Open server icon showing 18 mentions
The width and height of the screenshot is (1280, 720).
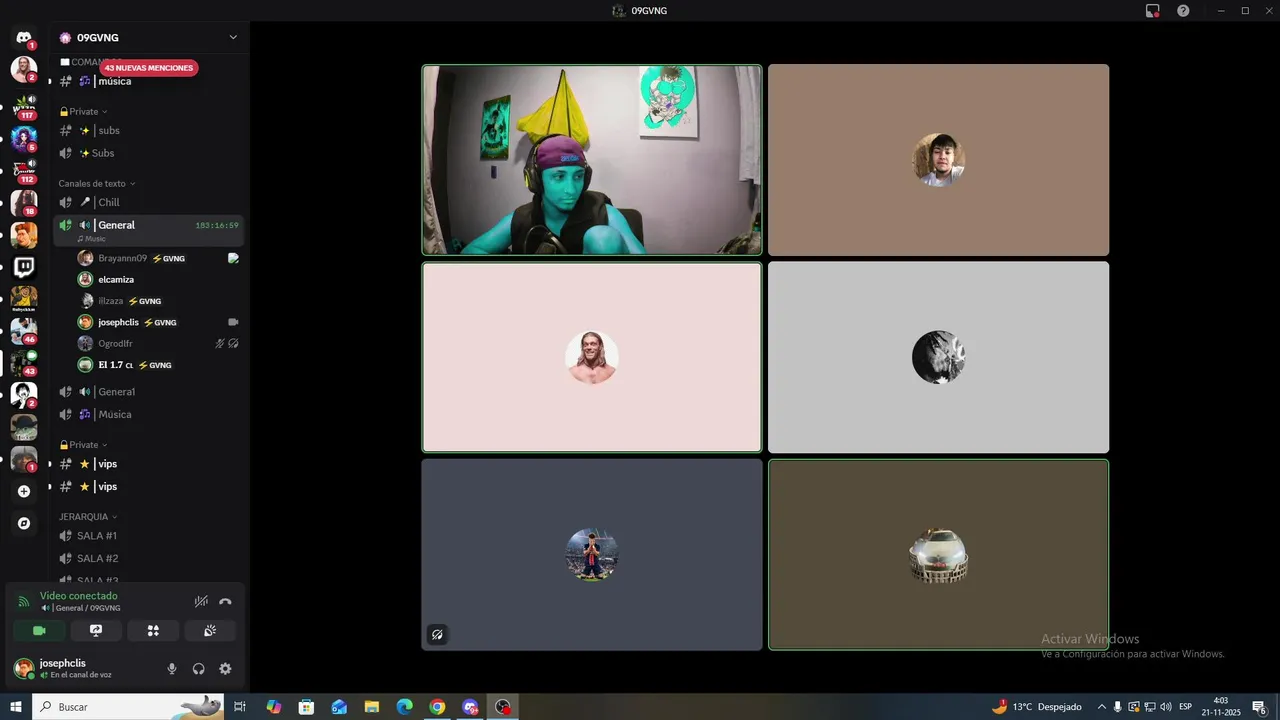[x=24, y=202]
